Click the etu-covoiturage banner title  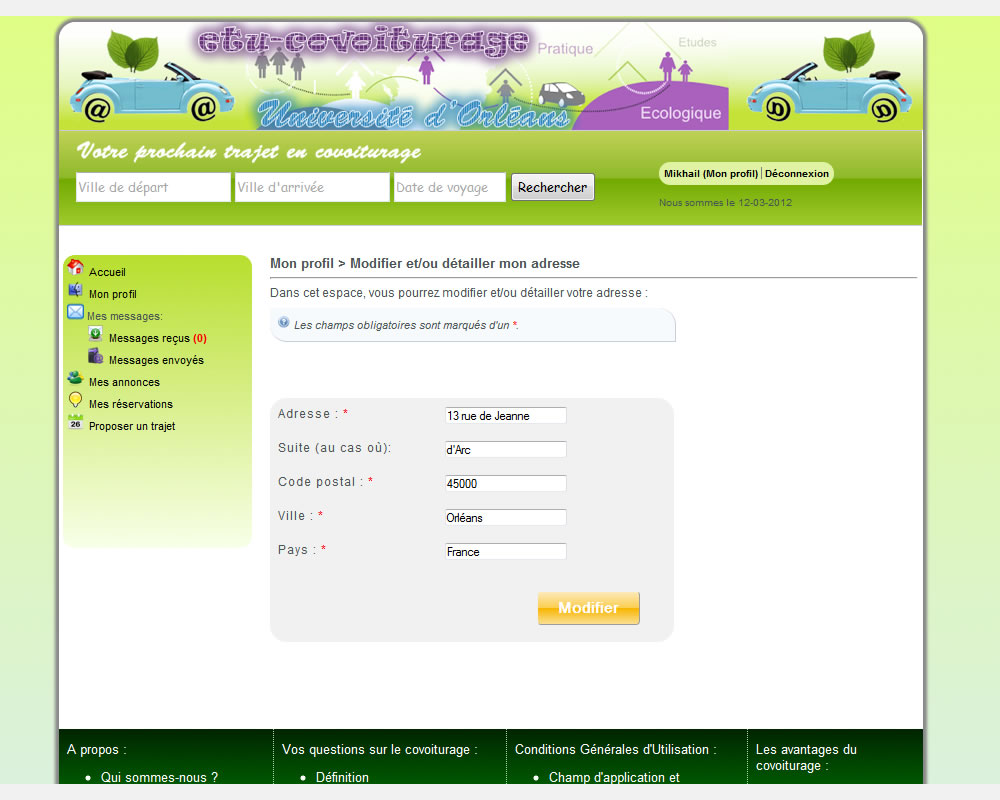[364, 42]
